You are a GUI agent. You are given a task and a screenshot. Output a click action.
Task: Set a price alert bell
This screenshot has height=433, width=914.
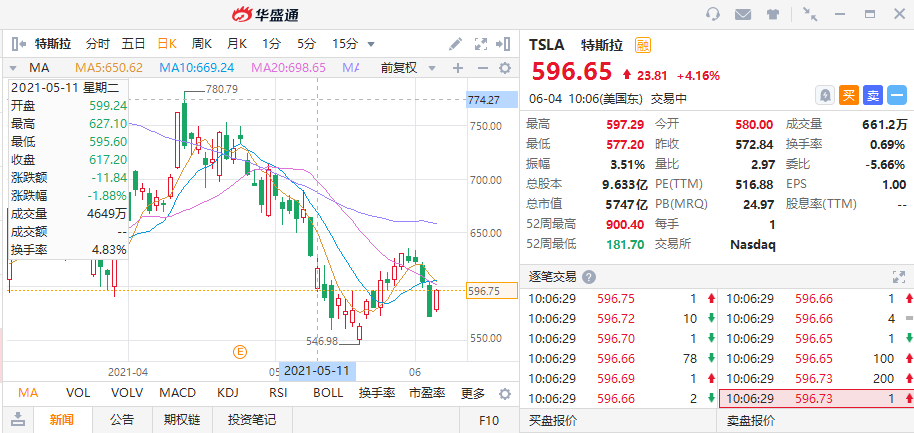pos(825,96)
